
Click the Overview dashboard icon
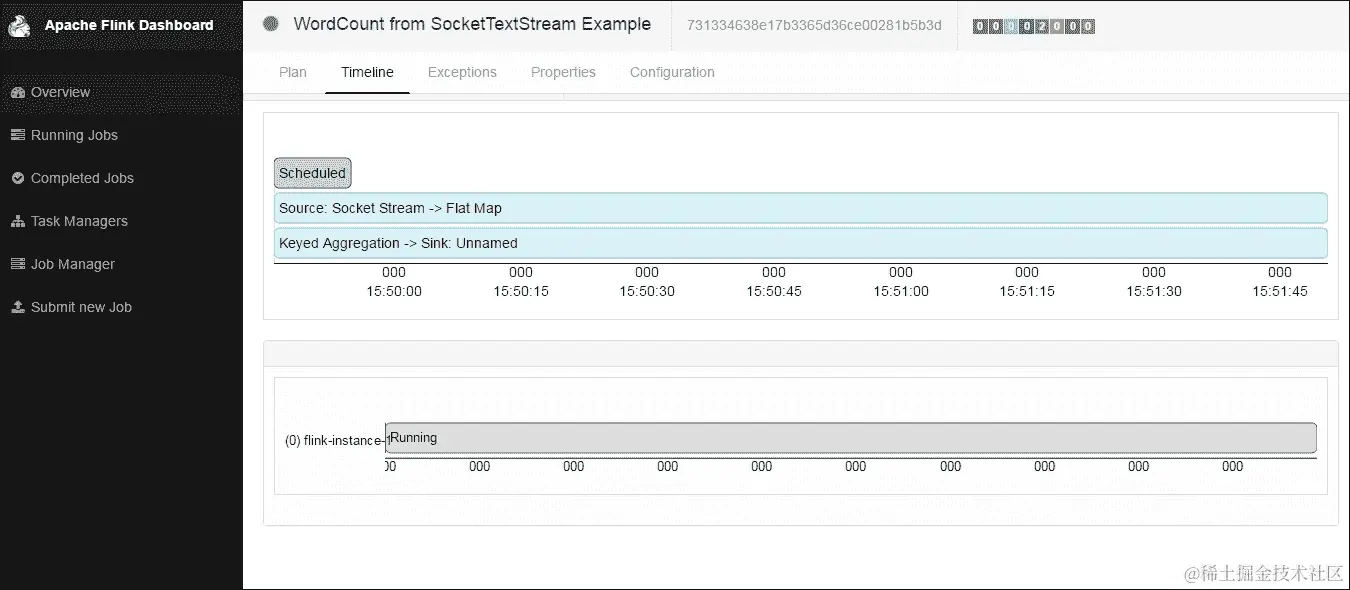point(17,92)
